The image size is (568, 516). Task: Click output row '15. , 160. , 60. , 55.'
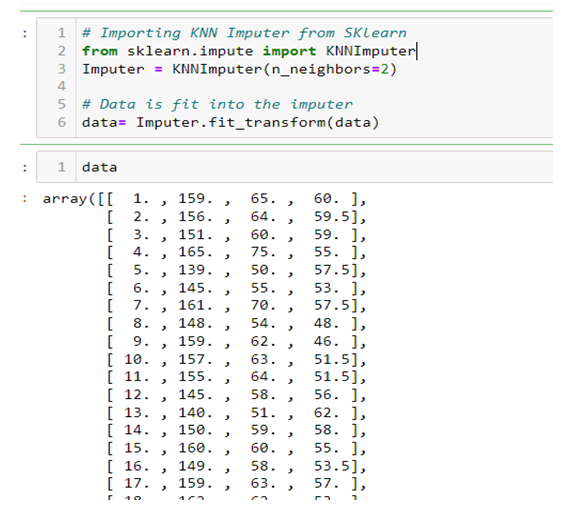click(236, 448)
